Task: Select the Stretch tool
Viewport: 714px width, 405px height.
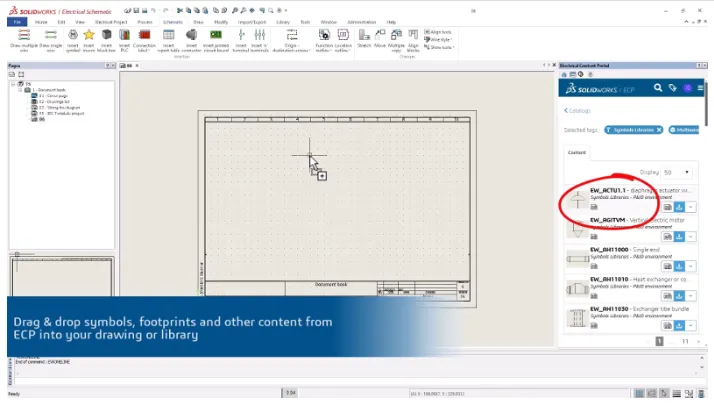Action: pyautogui.click(x=364, y=39)
